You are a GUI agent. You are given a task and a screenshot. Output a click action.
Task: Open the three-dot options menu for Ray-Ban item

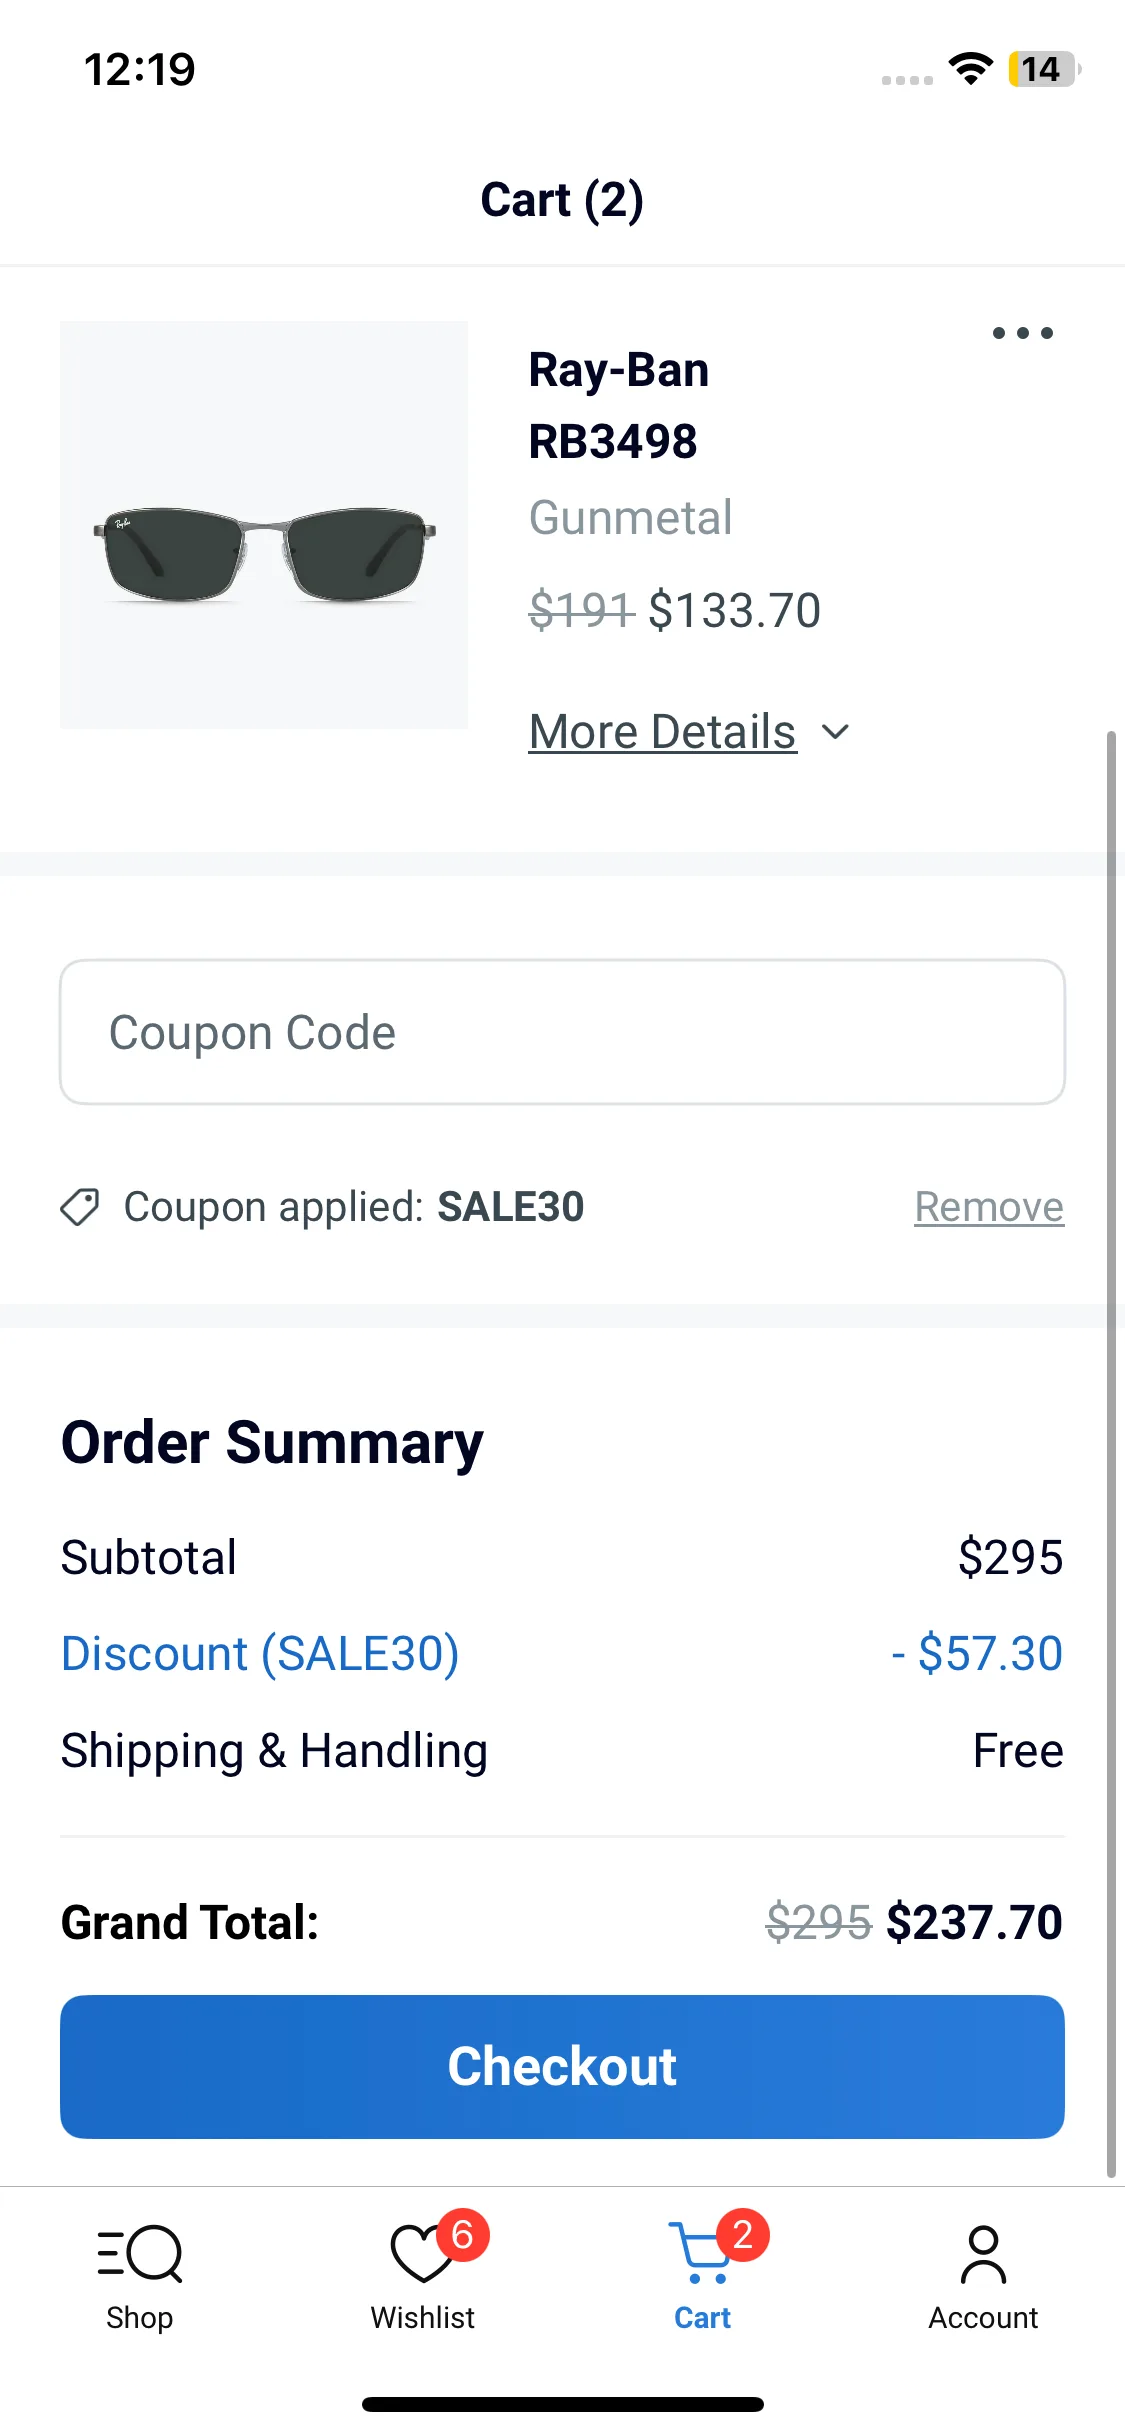pyautogui.click(x=1022, y=333)
